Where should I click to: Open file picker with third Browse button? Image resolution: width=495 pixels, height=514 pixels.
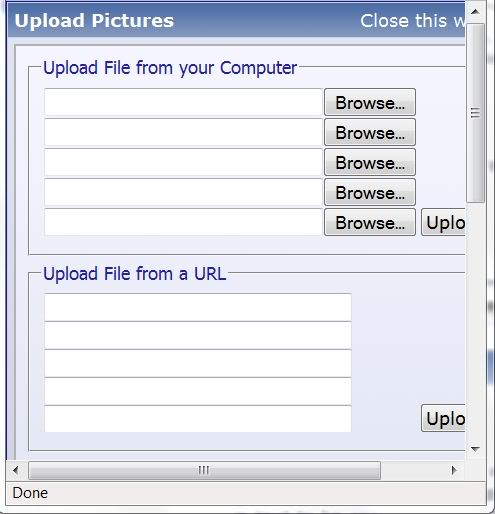pyautogui.click(x=370, y=162)
